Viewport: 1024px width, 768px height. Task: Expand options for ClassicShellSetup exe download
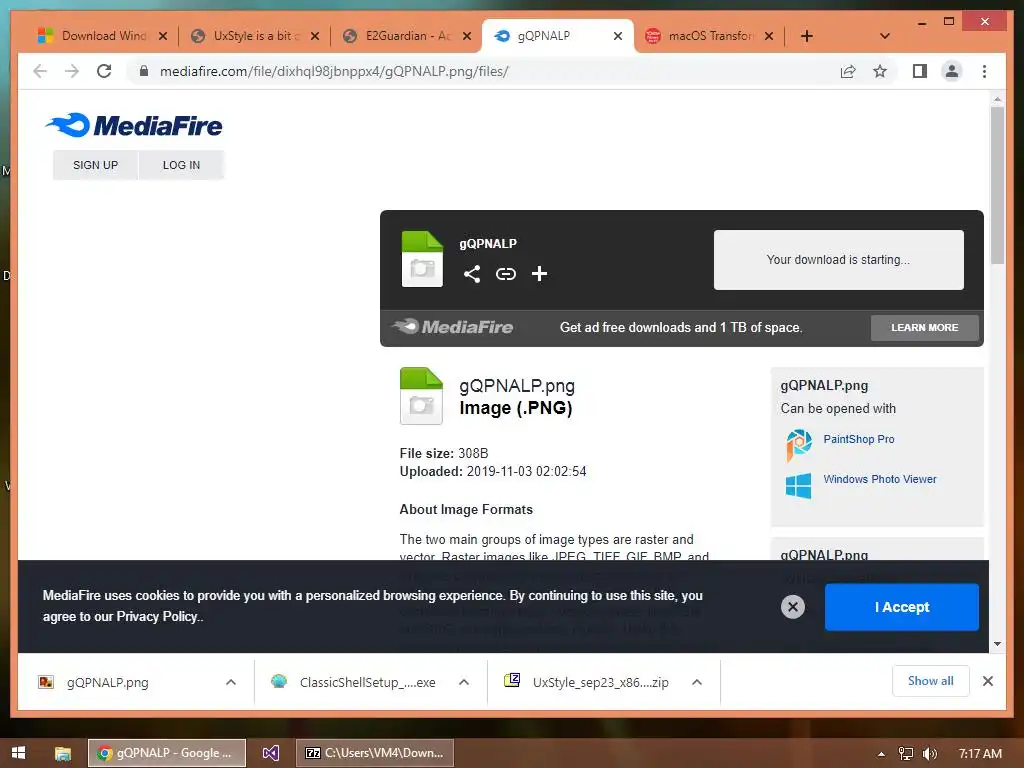pyautogui.click(x=464, y=682)
